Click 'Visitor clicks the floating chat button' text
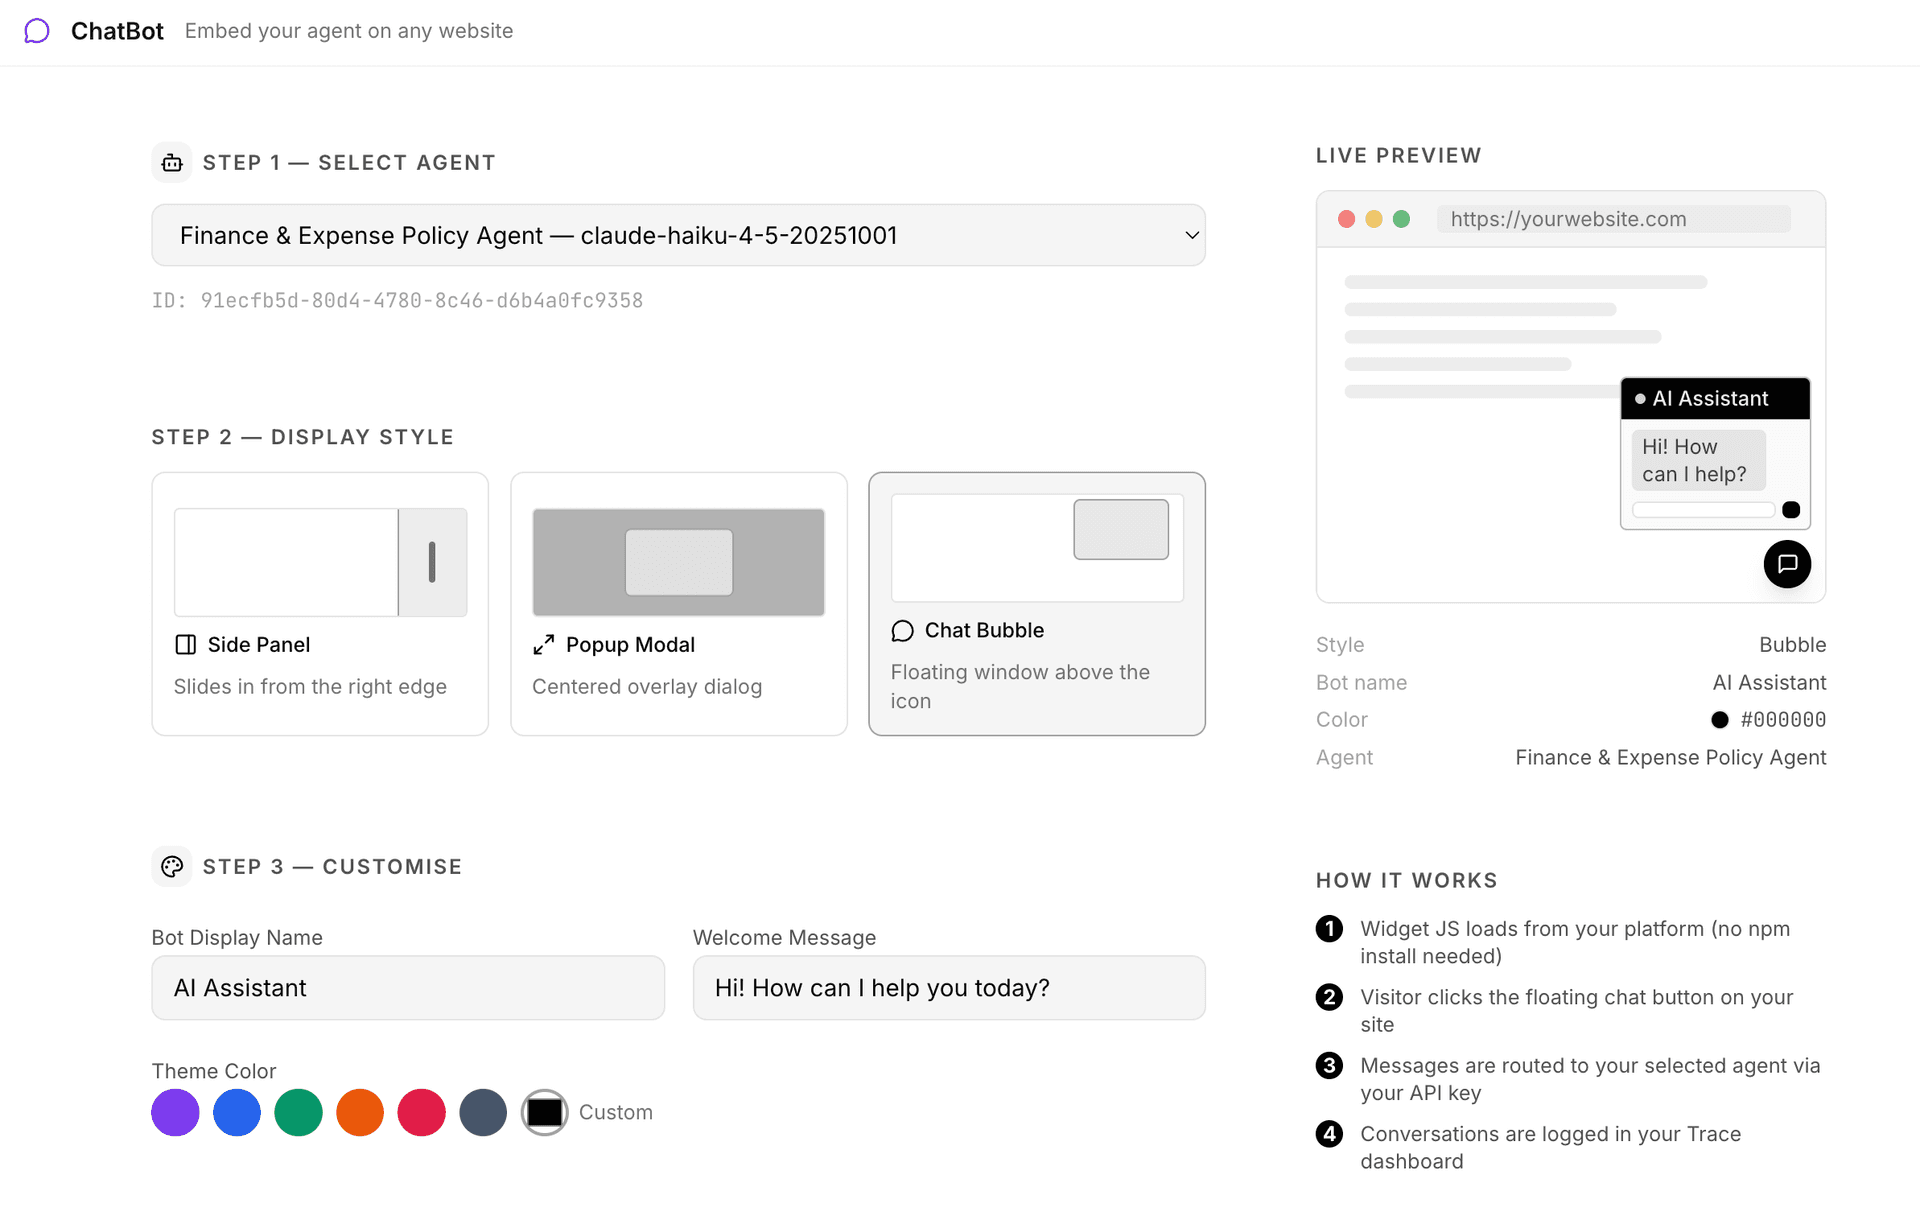Screen dimensions: 1920x1220 point(1576,1011)
